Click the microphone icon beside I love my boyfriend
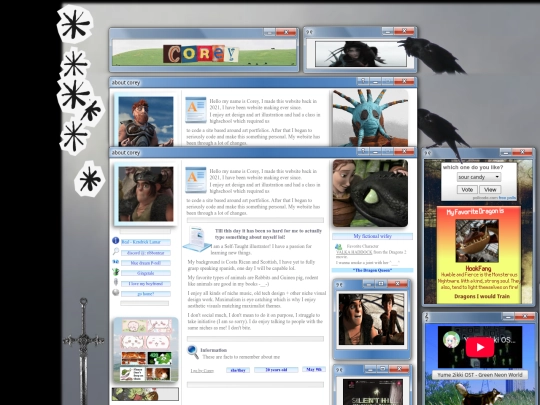Screen dimensions: 540x405 coord(116,282)
